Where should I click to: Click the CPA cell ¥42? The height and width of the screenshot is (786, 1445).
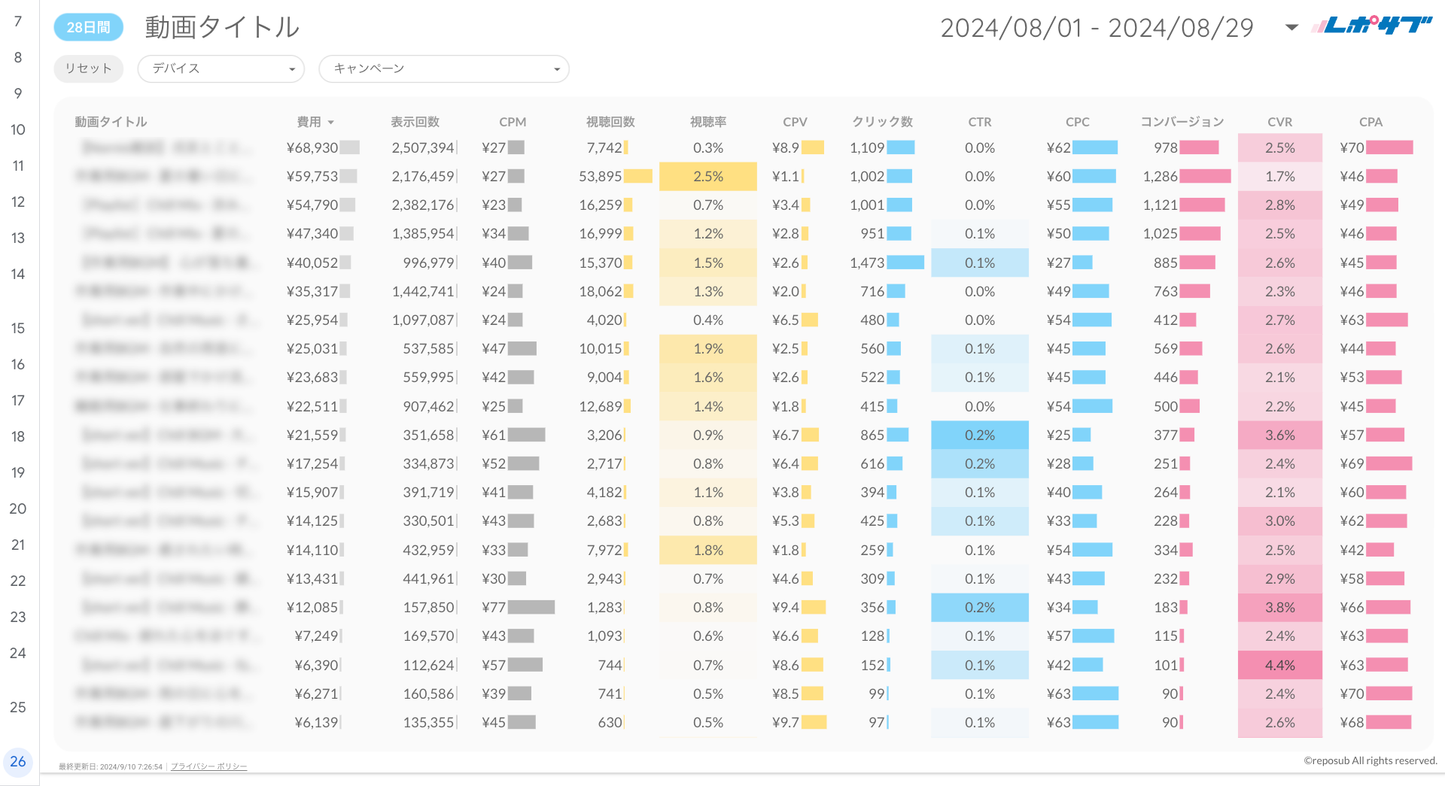(x=1352, y=551)
